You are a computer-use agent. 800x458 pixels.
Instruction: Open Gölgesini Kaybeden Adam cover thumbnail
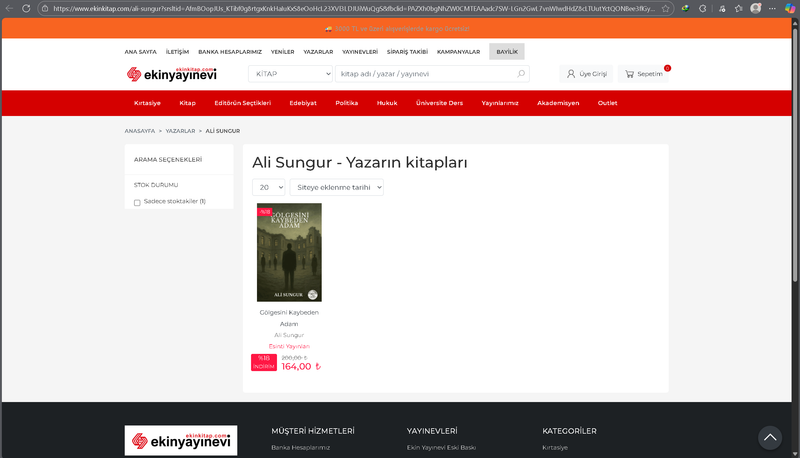[289, 252]
